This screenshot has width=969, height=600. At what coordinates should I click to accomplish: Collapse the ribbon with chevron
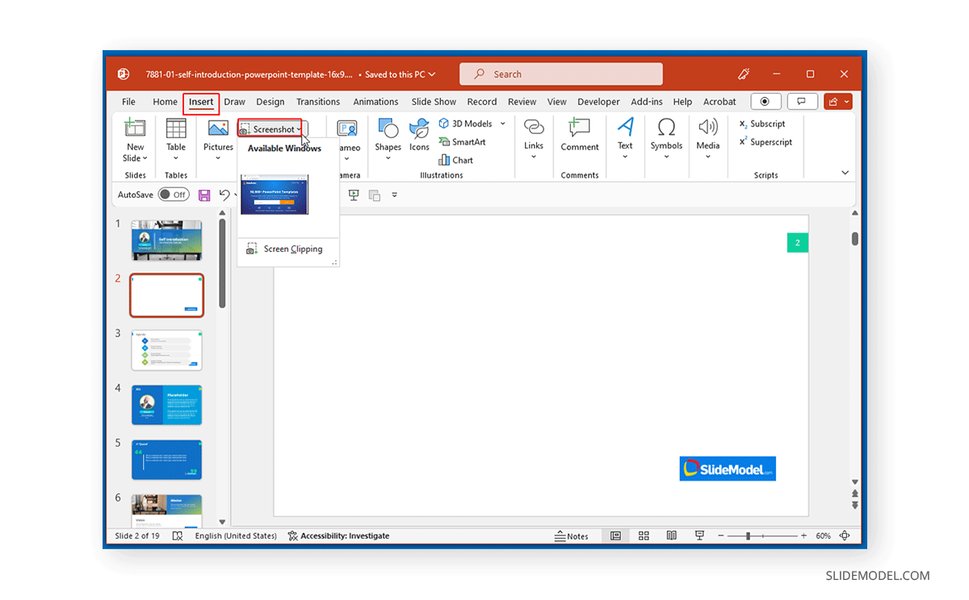845,172
